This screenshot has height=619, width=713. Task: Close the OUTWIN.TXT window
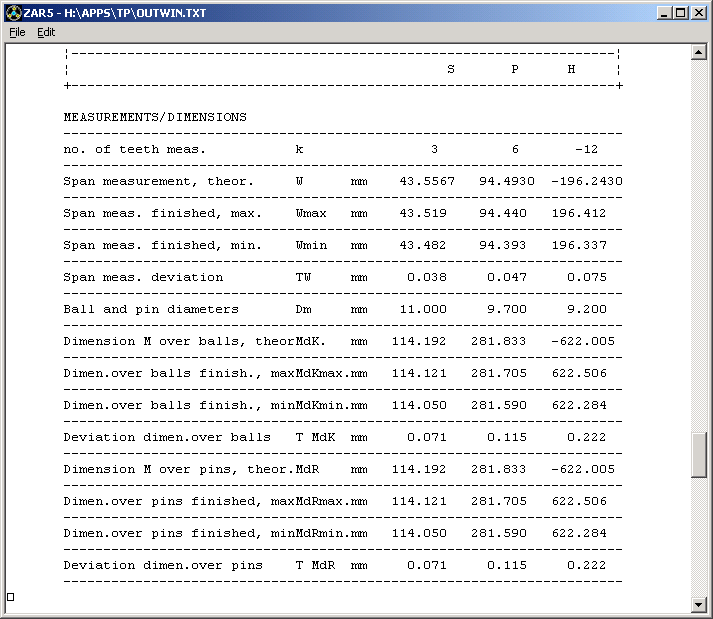[x=699, y=12]
